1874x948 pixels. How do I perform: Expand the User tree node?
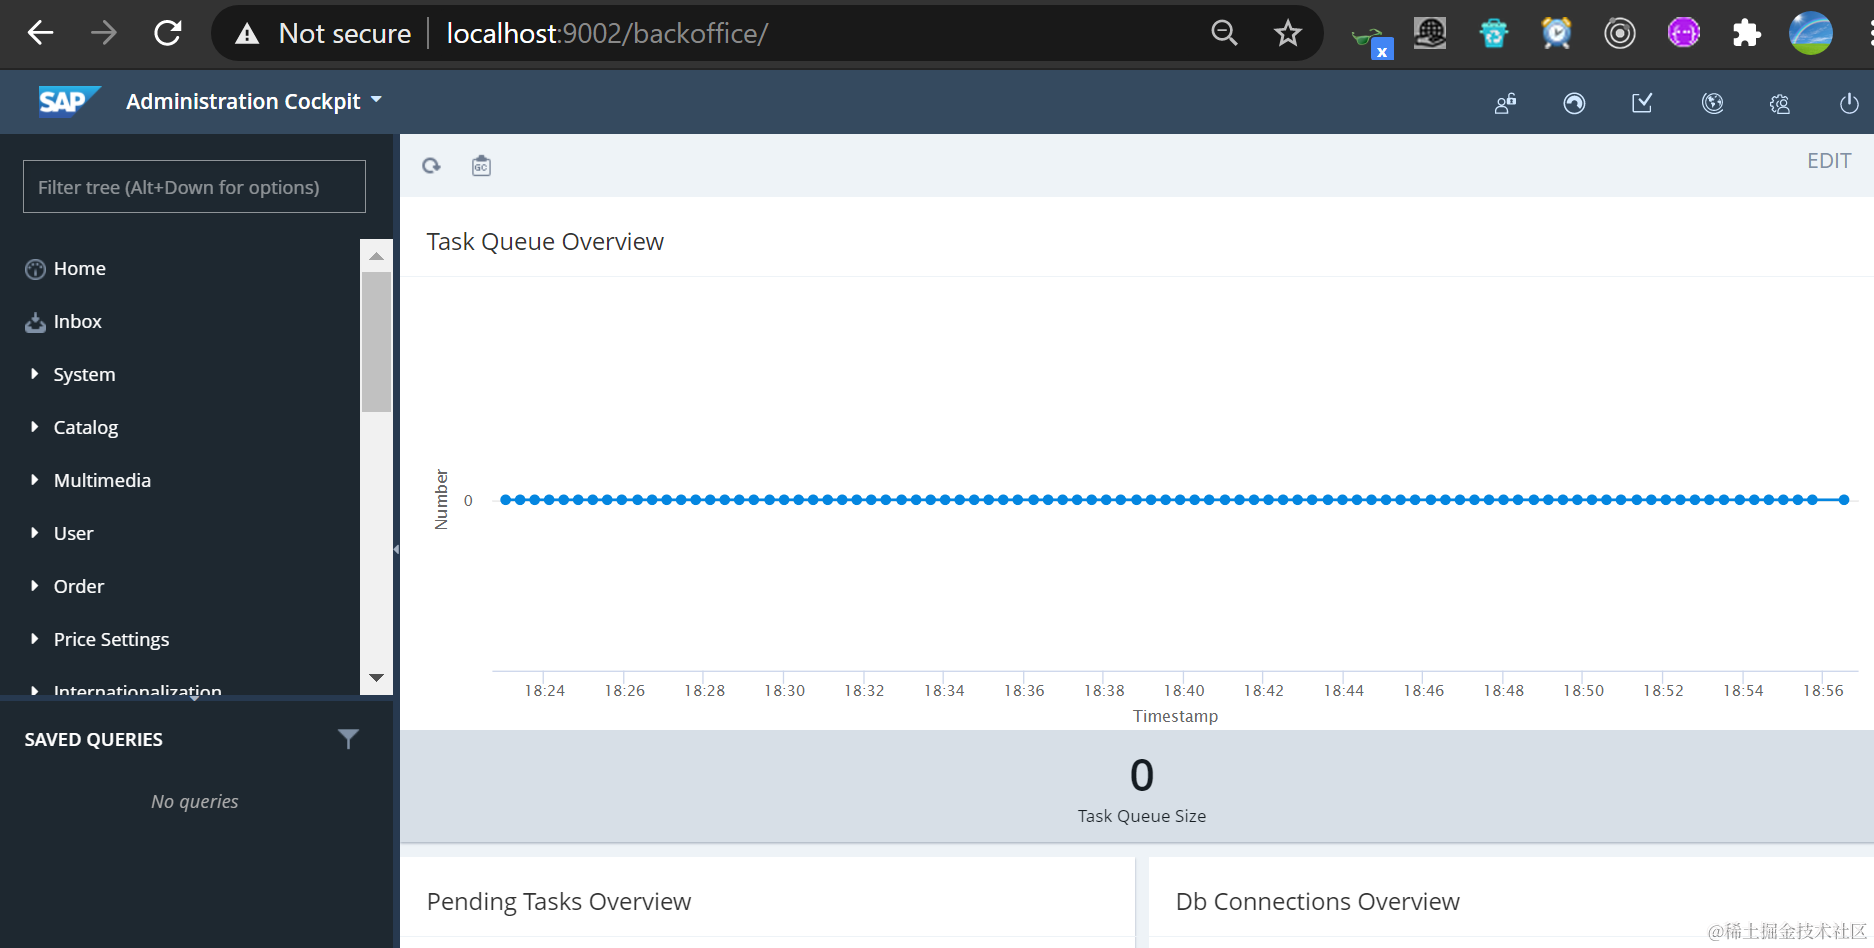[x=34, y=533]
